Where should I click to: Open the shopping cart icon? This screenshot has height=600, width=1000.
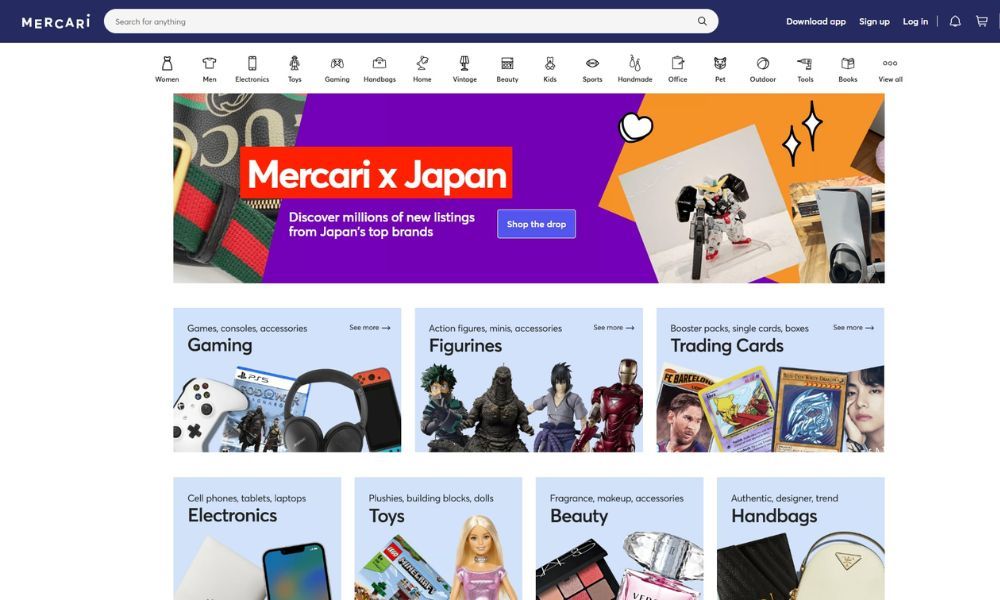click(x=982, y=21)
